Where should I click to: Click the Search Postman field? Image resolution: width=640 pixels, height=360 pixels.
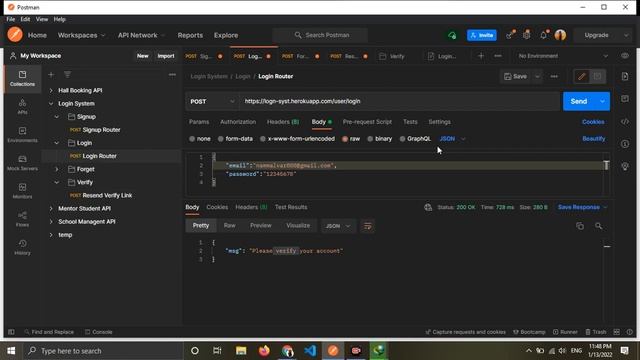[320, 35]
